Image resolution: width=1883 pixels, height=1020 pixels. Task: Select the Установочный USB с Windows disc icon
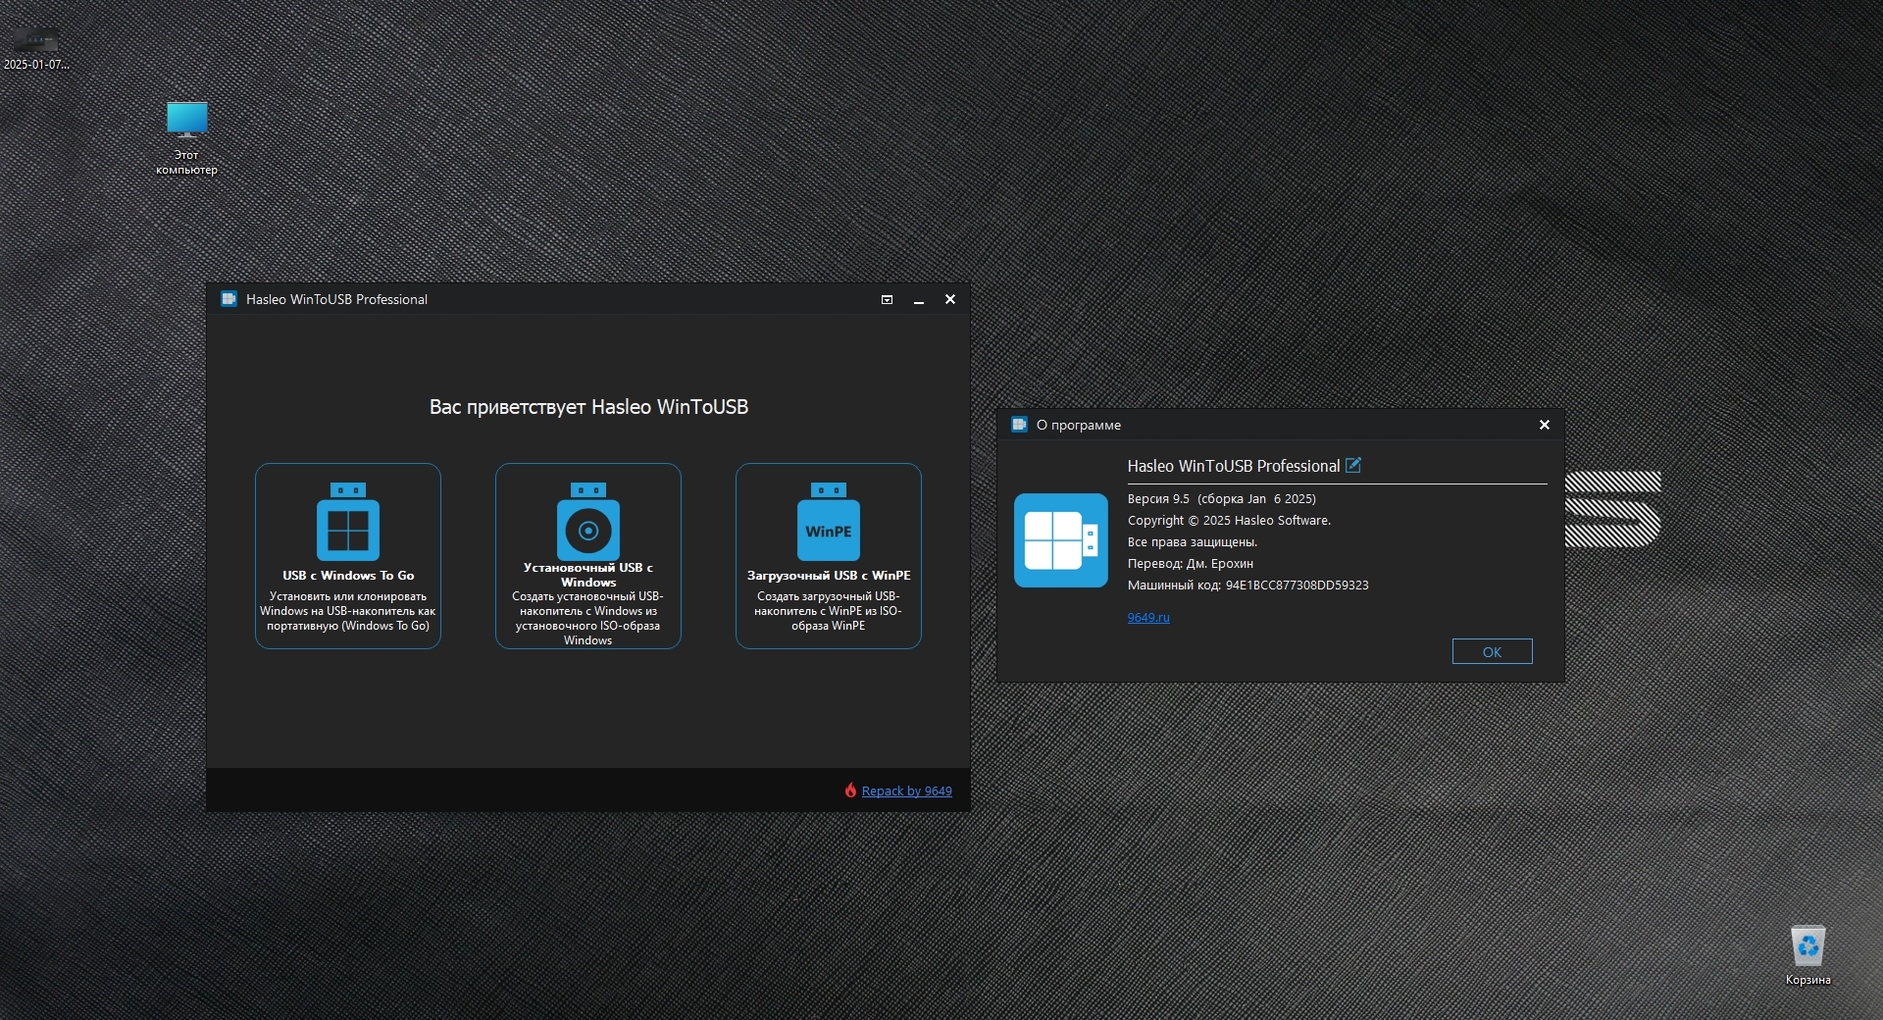click(588, 521)
